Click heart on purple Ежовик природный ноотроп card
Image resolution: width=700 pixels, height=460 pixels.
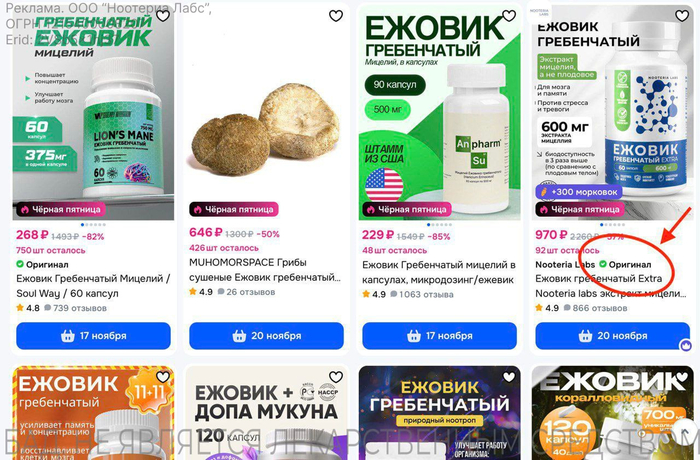coord(509,377)
